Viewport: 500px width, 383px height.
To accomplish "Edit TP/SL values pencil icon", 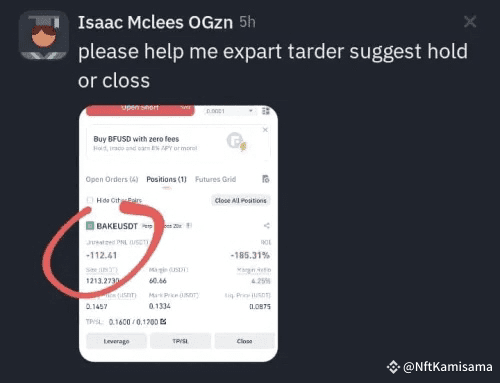I will point(163,322).
